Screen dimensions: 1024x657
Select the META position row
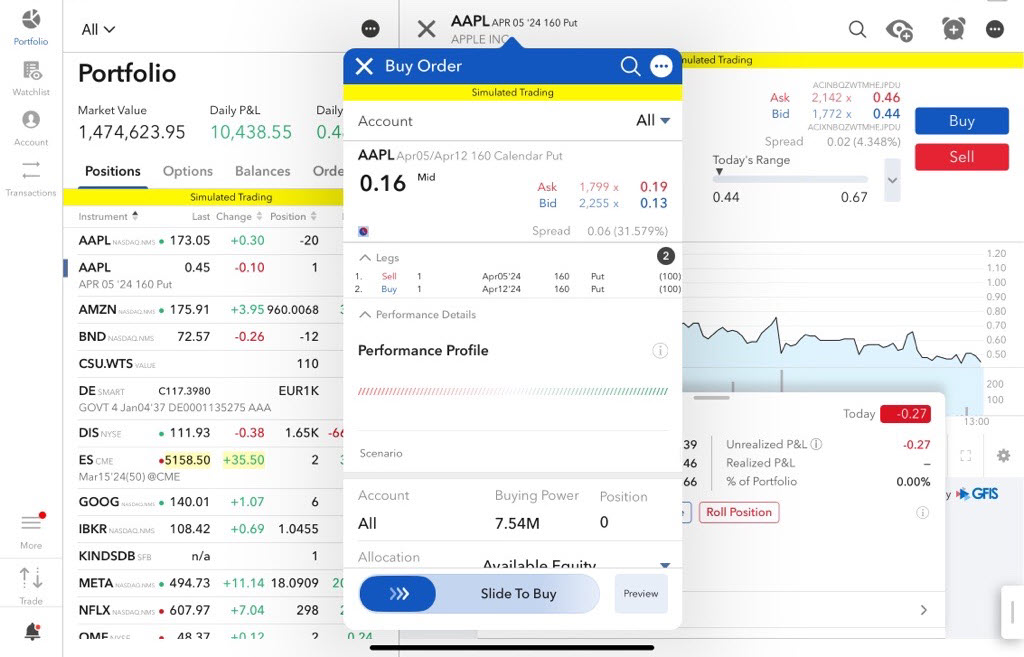point(203,583)
